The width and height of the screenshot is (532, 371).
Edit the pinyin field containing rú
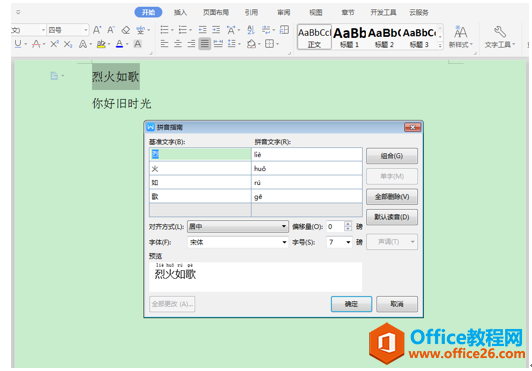point(307,183)
